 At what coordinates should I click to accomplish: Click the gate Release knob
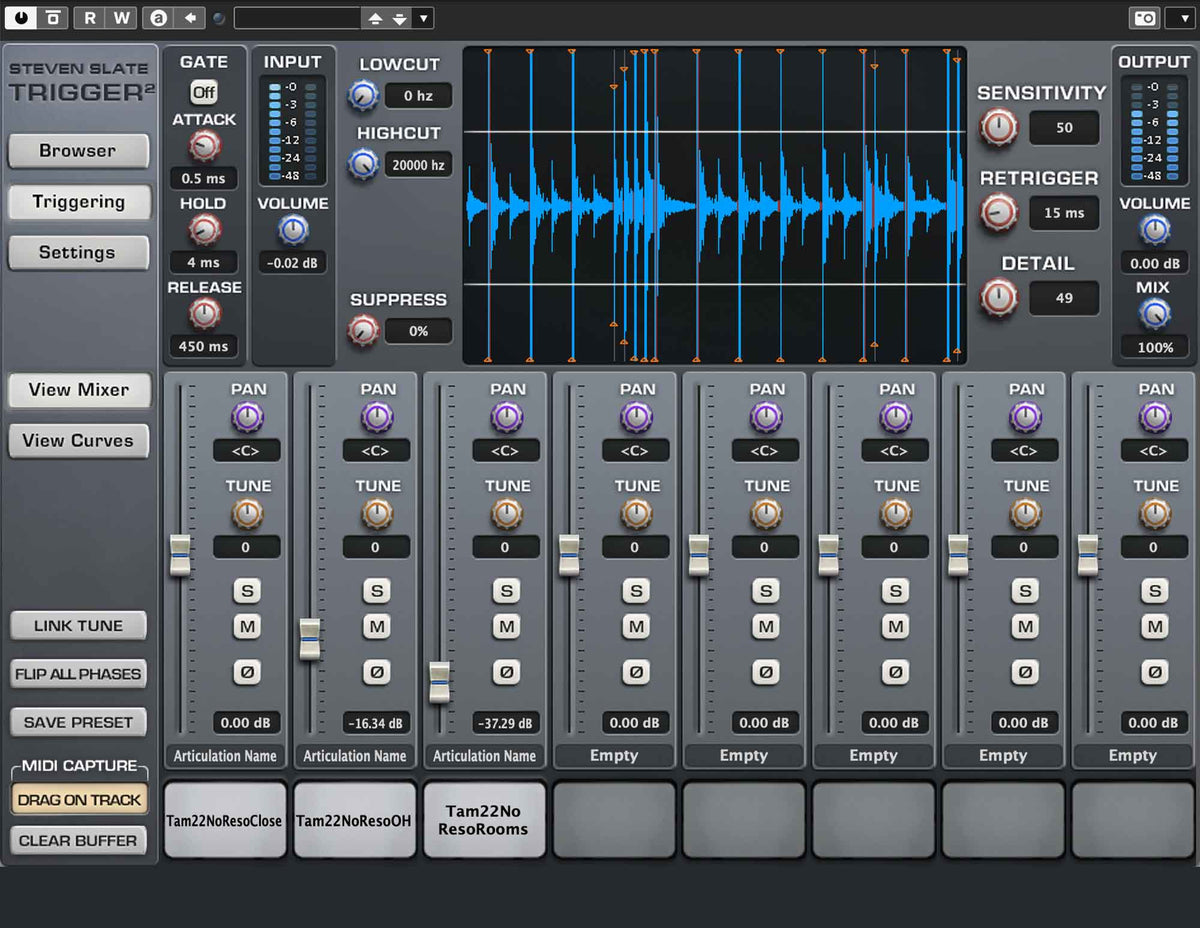pos(204,314)
